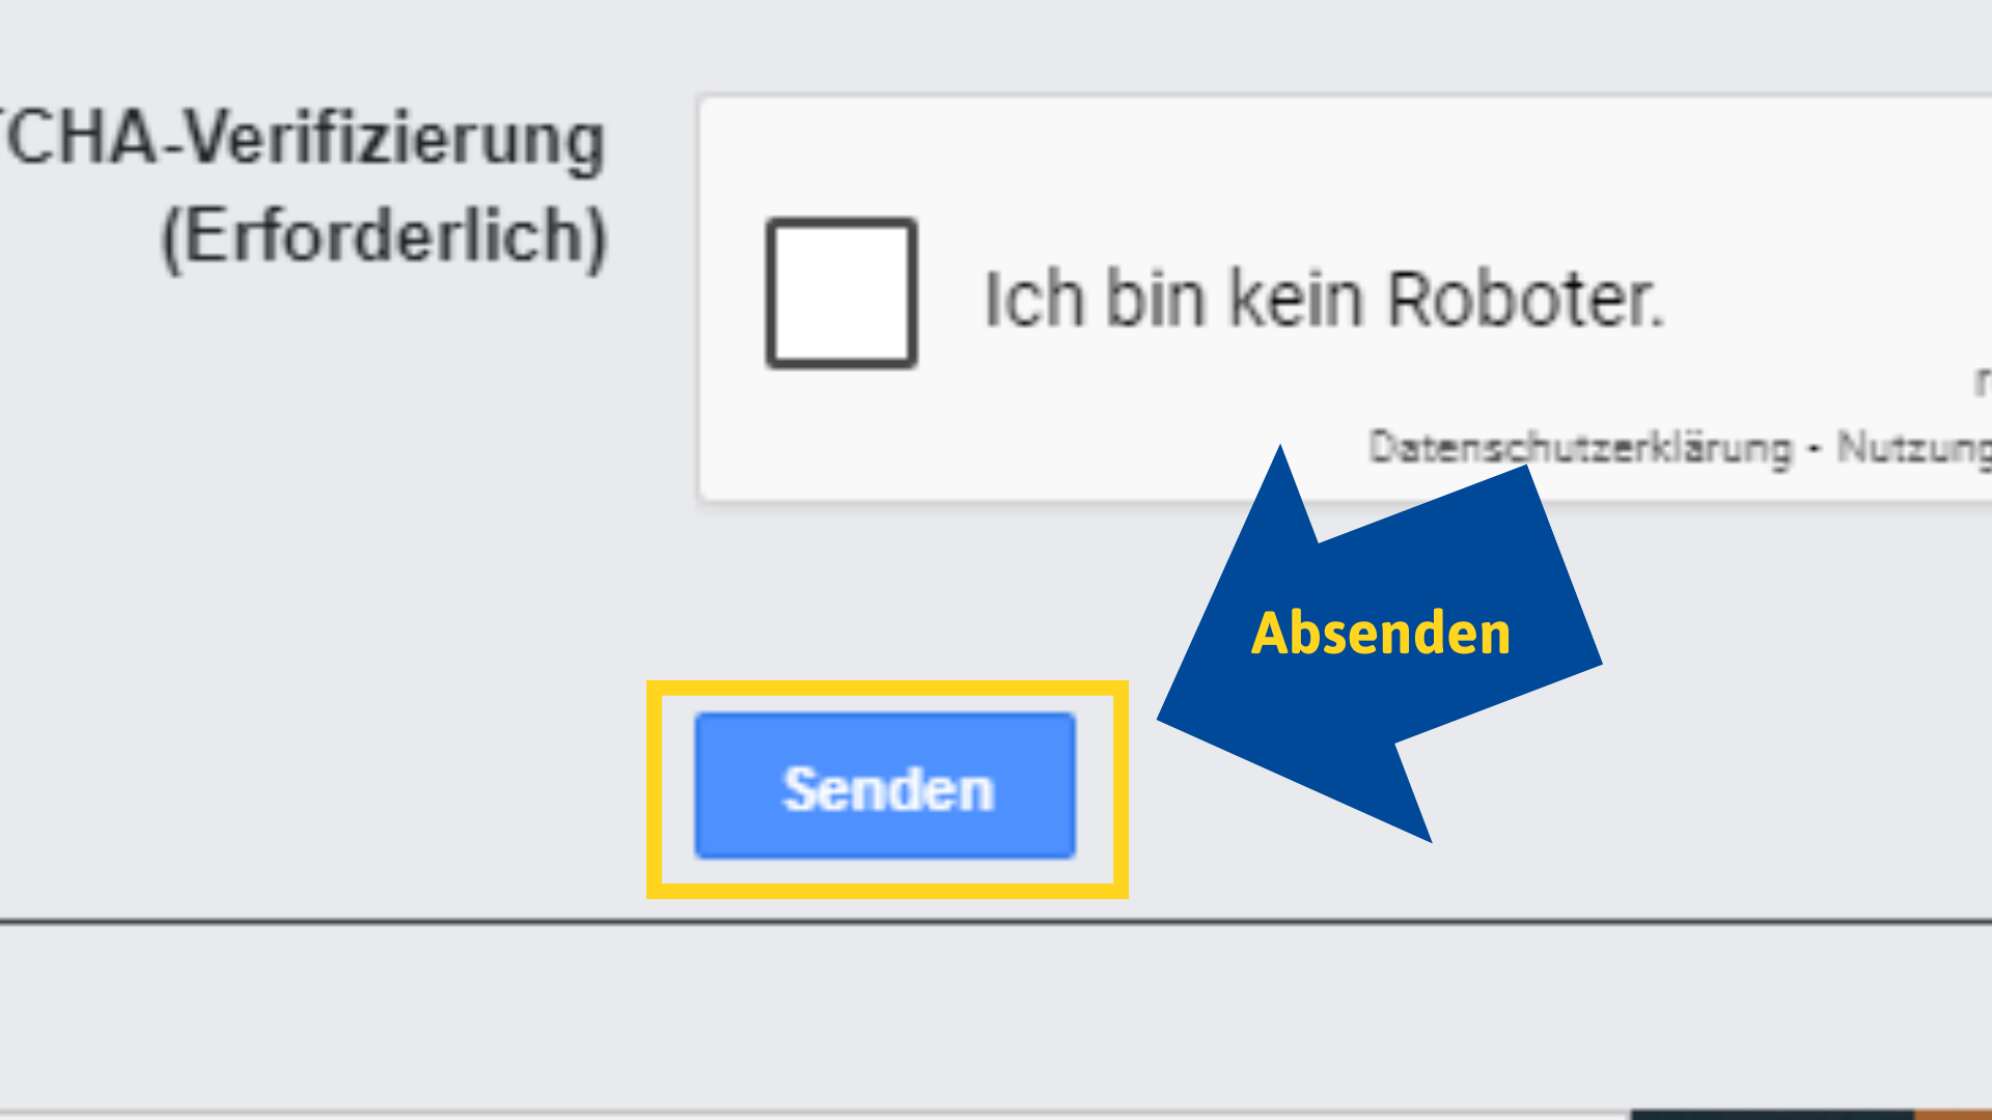Click the yellow highlight frame around Senden
This screenshot has height=1120, width=1992.
click(887, 690)
